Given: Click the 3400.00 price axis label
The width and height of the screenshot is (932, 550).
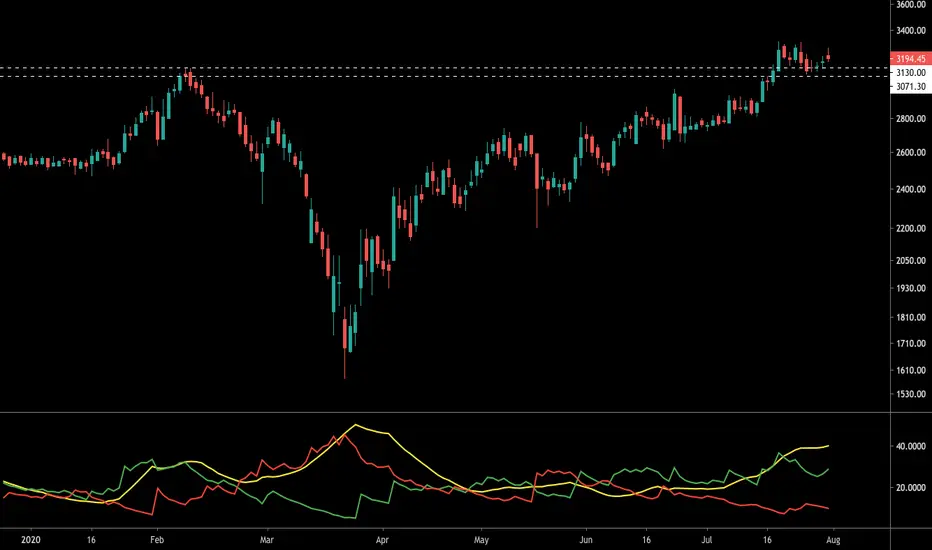Looking at the screenshot, I should pos(911,30).
